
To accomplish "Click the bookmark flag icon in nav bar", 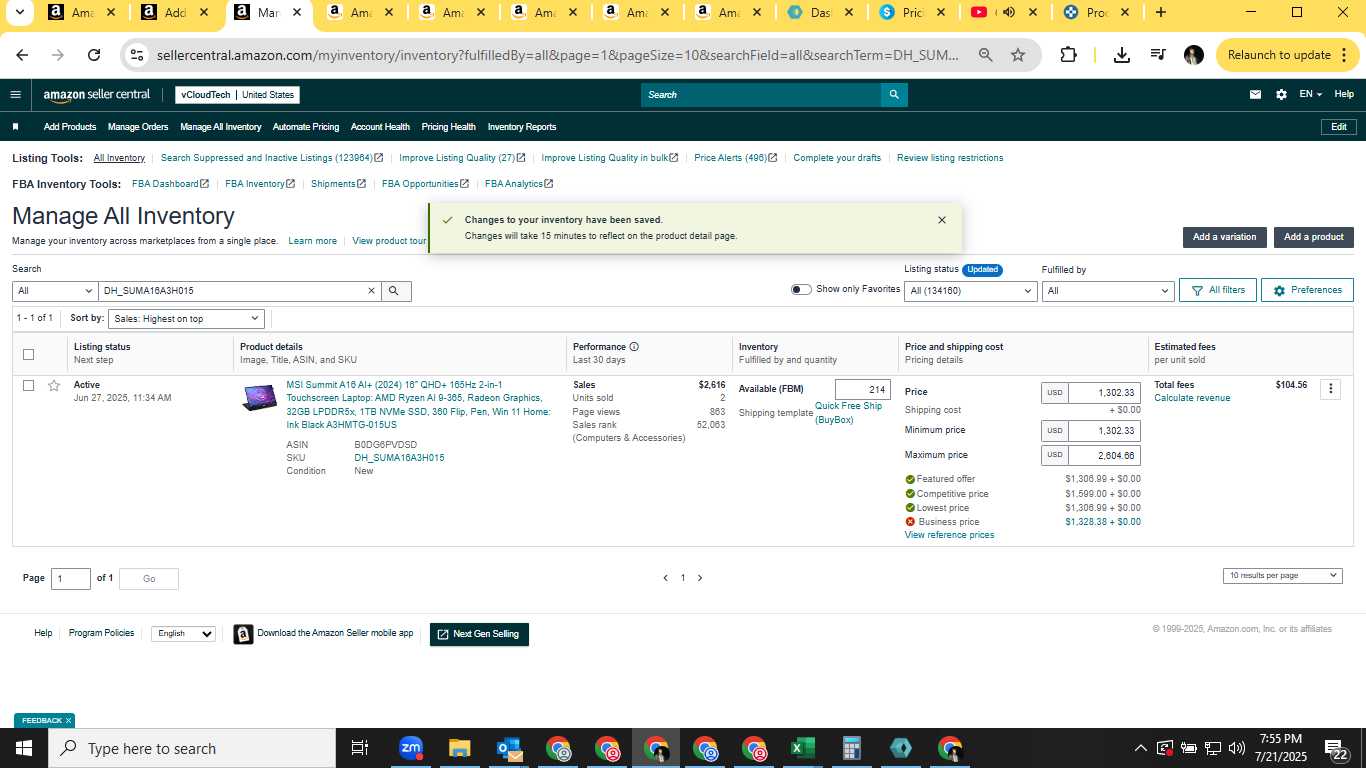I will point(15,127).
